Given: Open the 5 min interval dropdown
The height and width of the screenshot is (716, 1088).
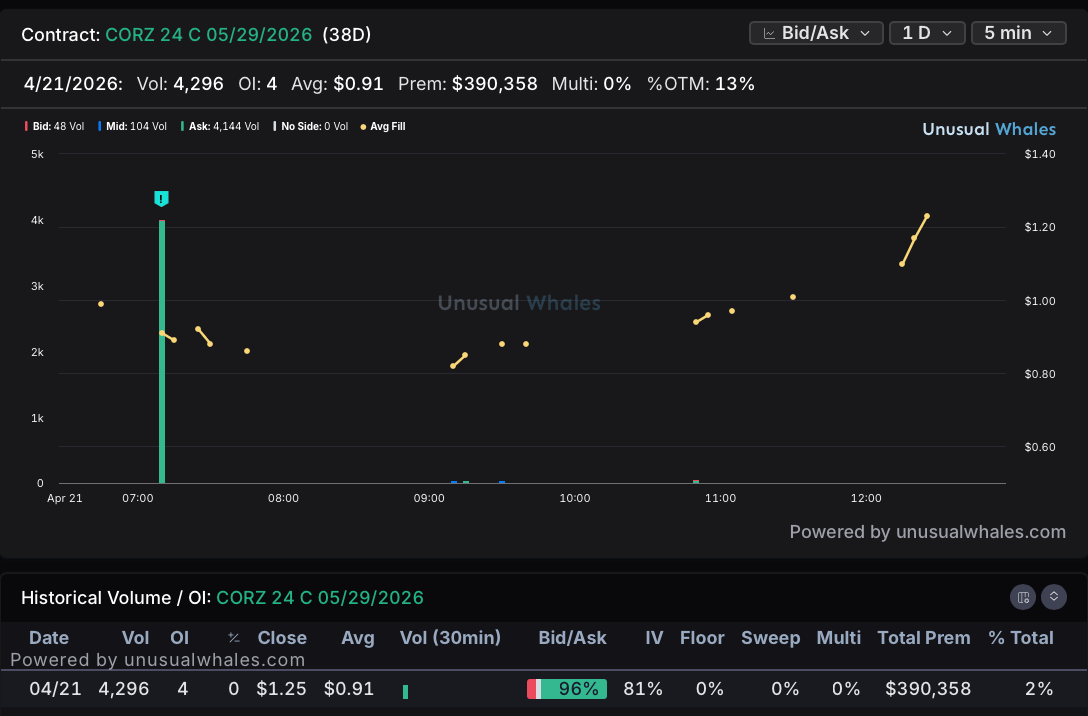Looking at the screenshot, I should point(1019,33).
